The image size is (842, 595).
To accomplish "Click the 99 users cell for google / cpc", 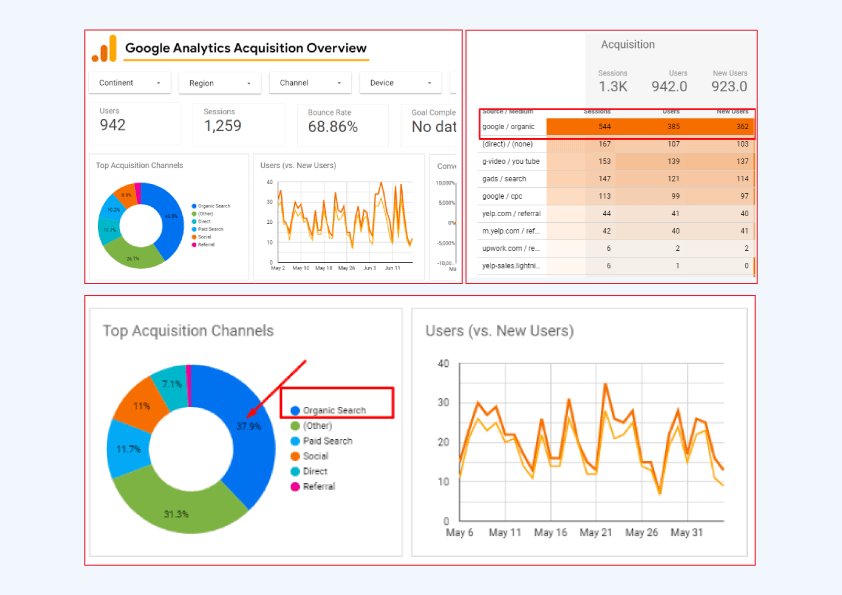I will 676,196.
